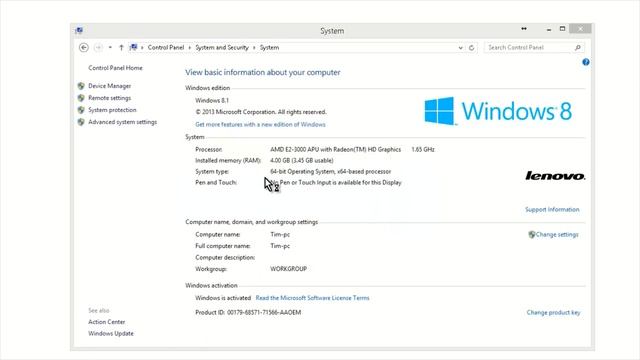Select System and Security breadcrumb
640x360 pixels.
222,47
